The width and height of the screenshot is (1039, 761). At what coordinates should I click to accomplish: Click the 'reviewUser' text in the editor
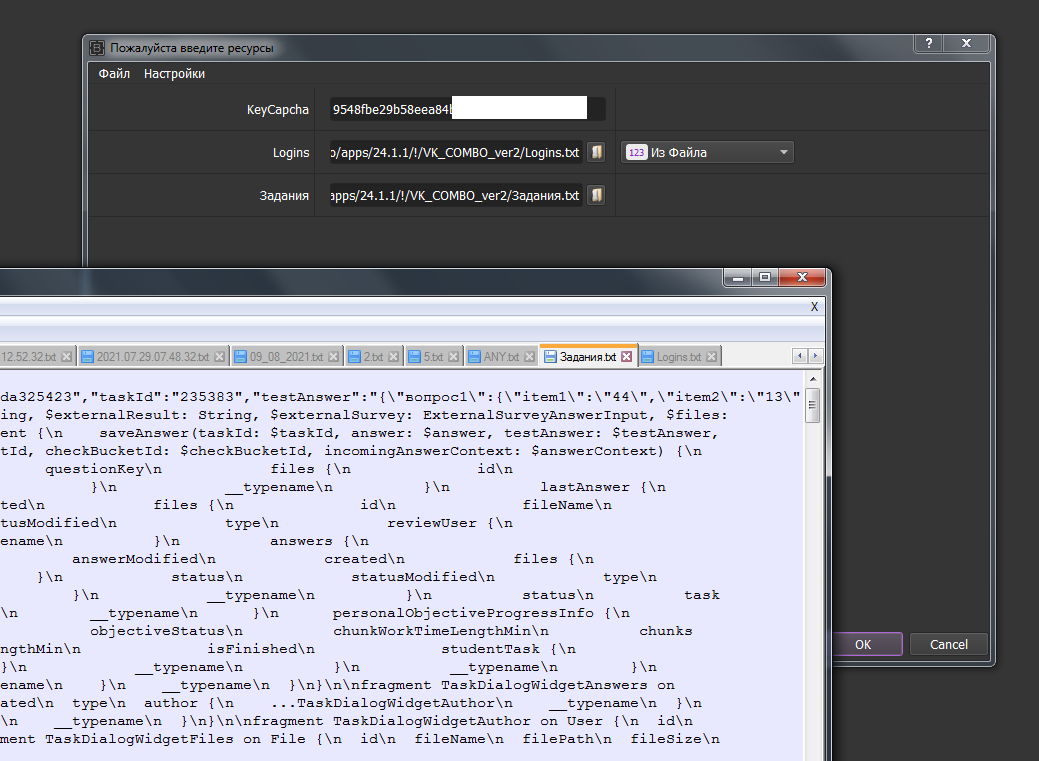pyautogui.click(x=432, y=523)
